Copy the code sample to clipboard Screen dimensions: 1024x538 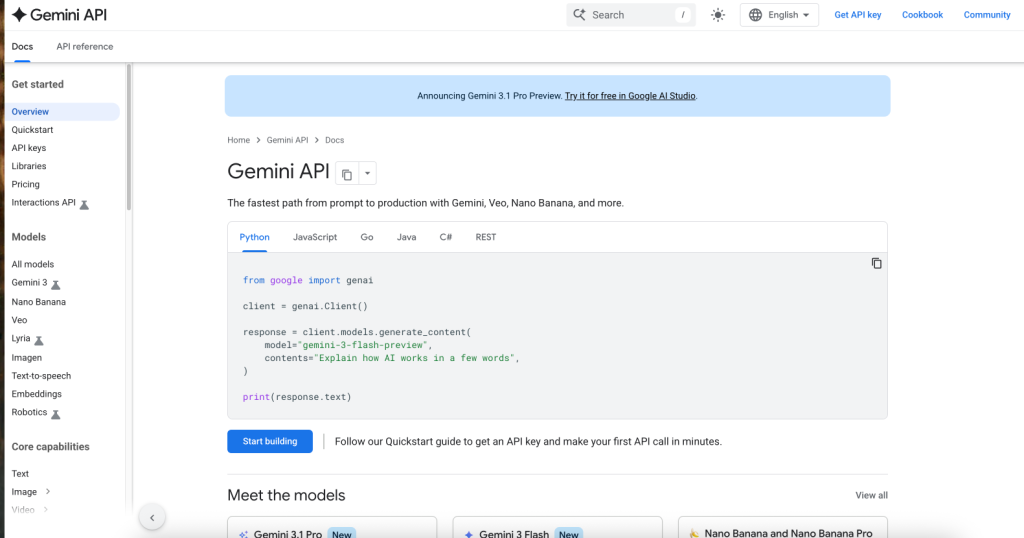click(x=876, y=263)
